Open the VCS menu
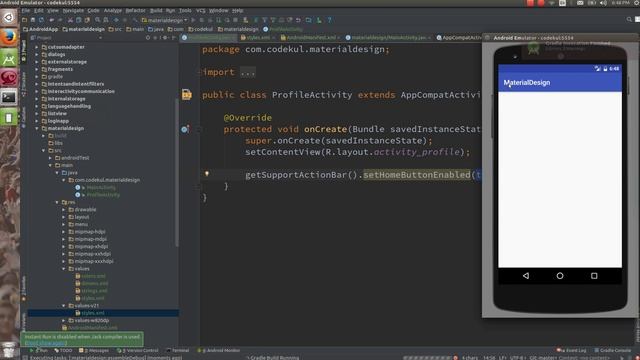The height and width of the screenshot is (360, 640). (x=200, y=11)
